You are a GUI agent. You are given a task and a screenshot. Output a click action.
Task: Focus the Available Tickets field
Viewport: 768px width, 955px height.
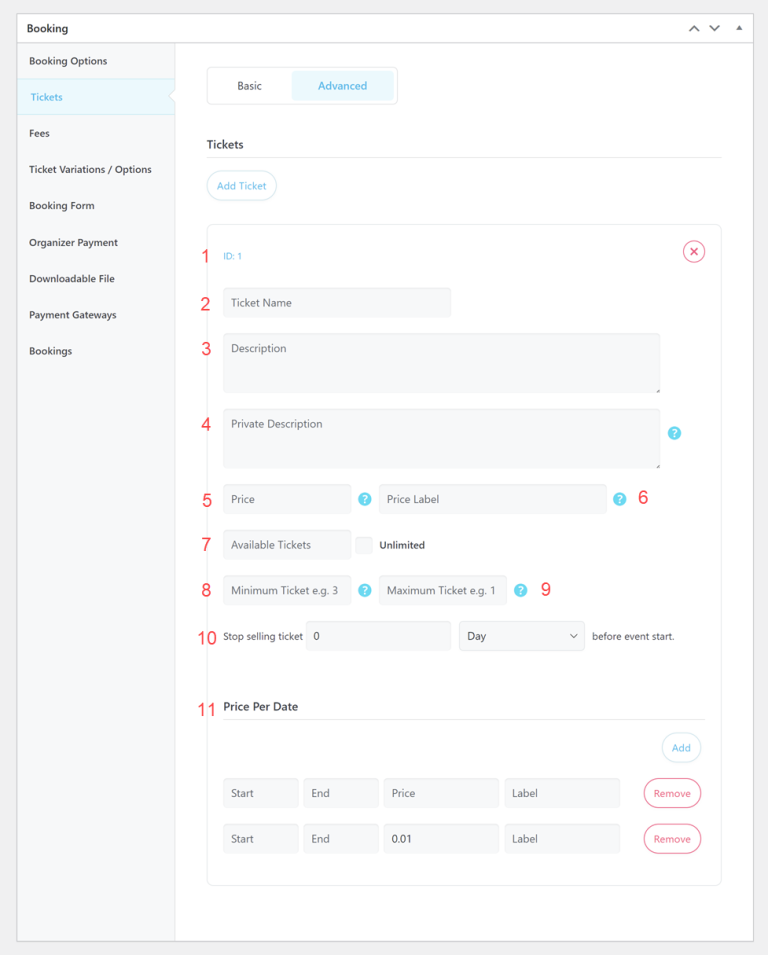point(287,544)
